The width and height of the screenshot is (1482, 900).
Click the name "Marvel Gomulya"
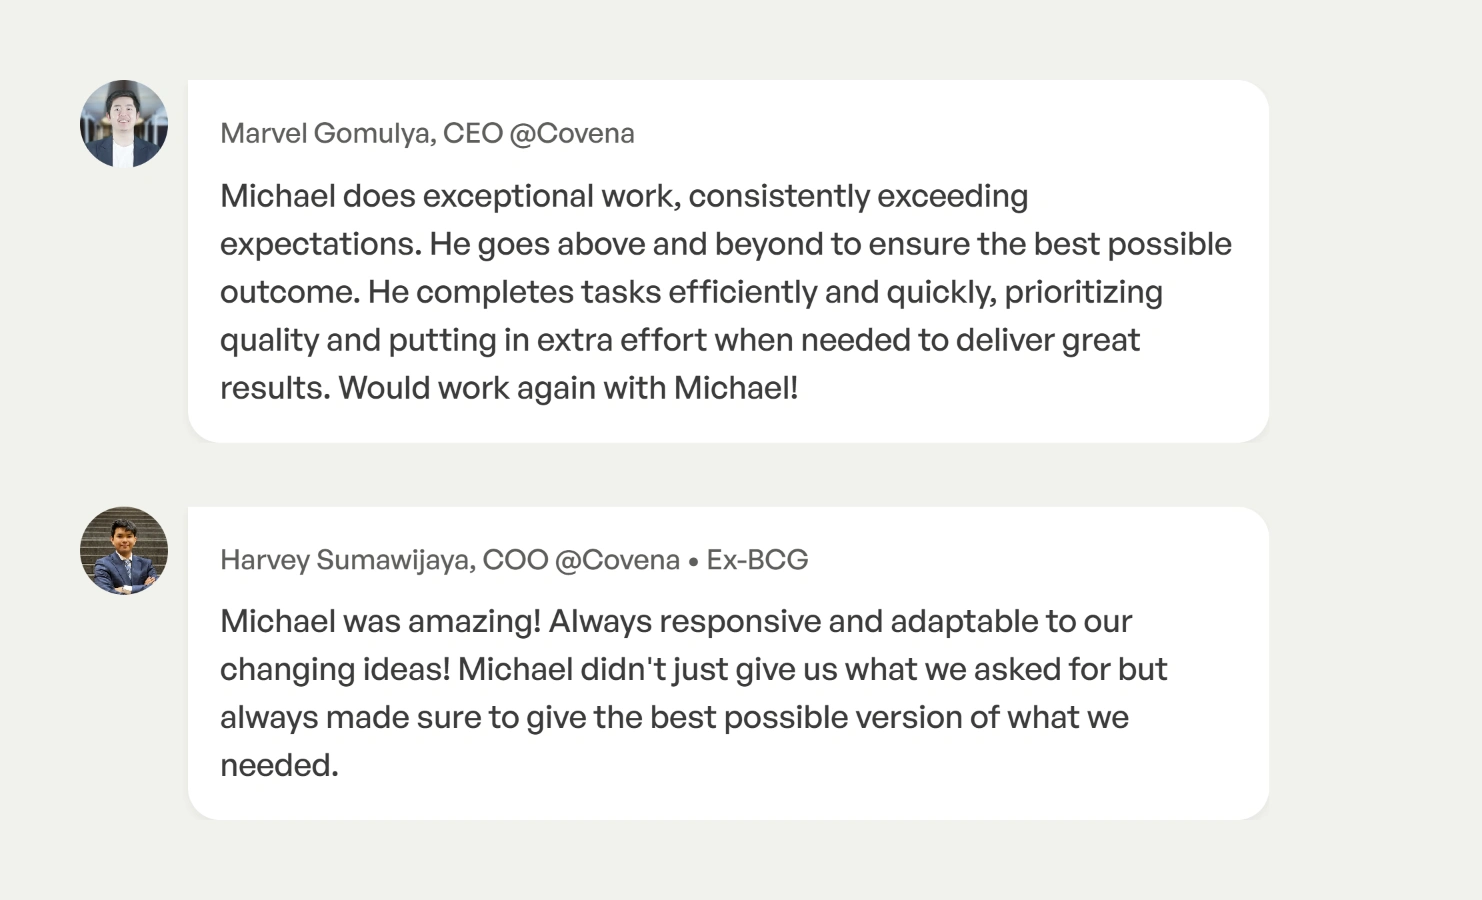coord(325,133)
